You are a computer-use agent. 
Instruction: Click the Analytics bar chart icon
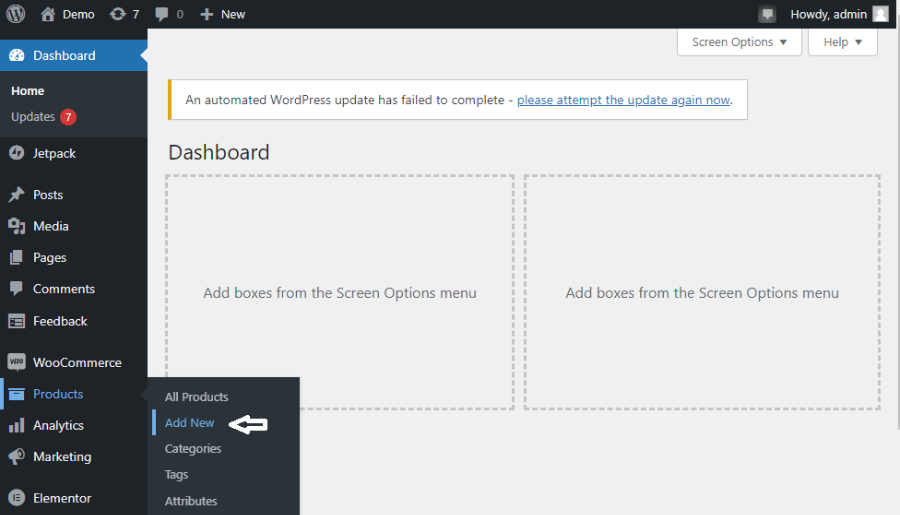17,425
